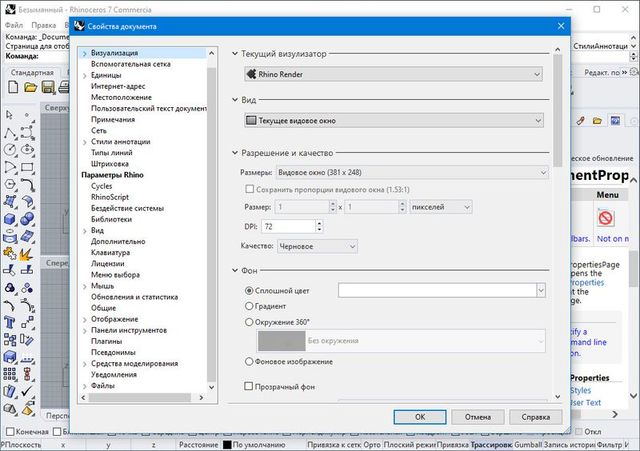Select the Фоновое изображение radio option
640x451 pixels.
(250, 361)
